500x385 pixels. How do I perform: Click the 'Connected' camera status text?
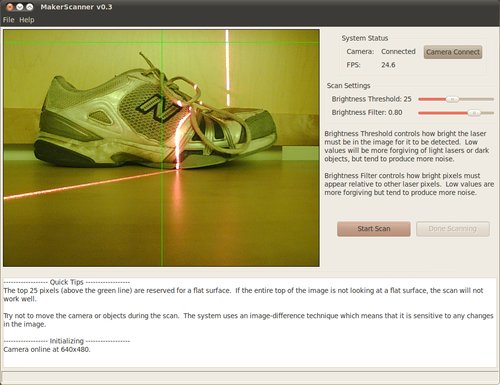click(x=398, y=51)
